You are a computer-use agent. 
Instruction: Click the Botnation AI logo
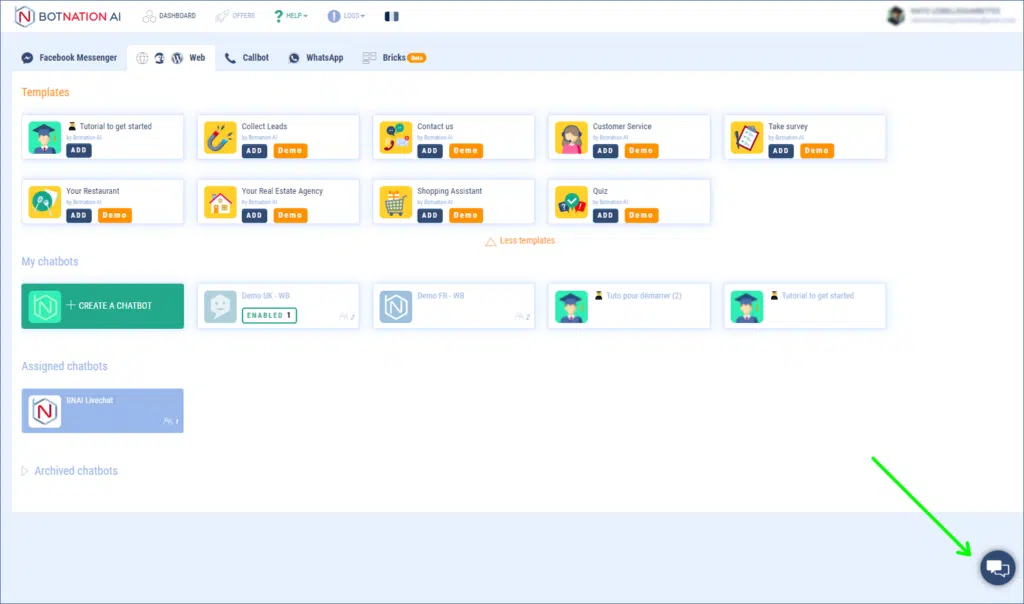click(70, 16)
